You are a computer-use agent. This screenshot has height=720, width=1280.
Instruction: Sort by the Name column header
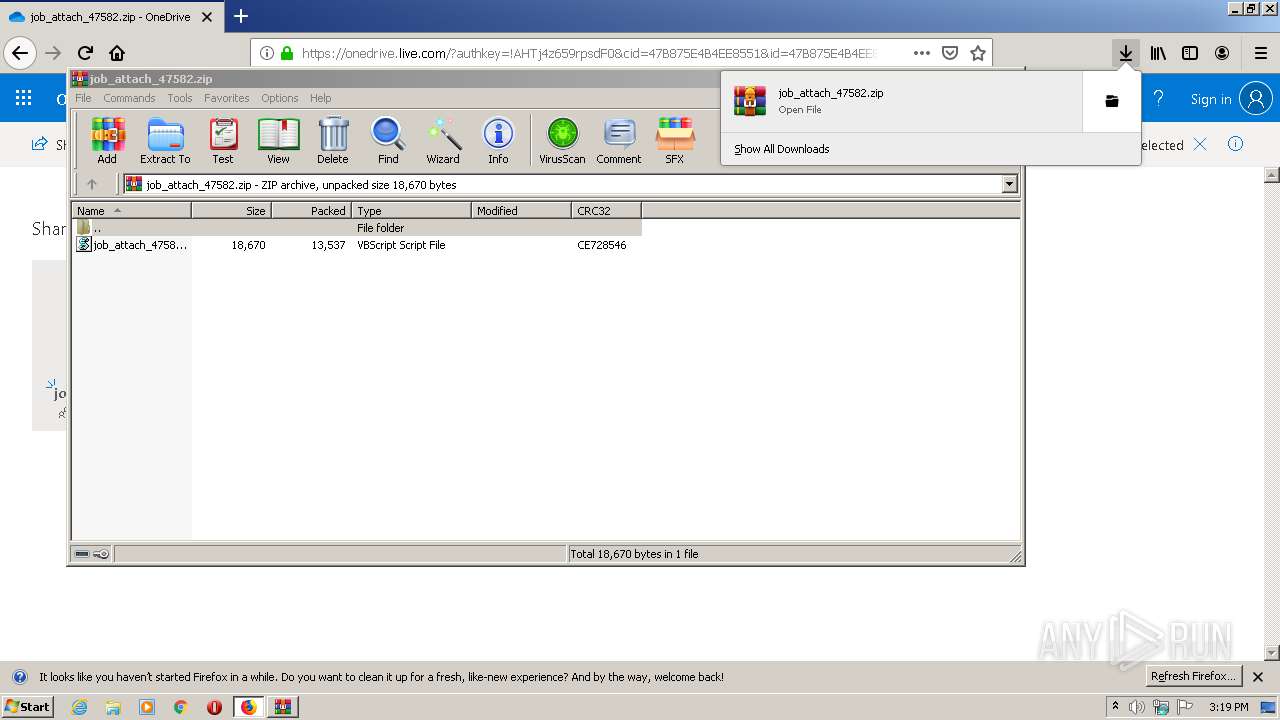click(x=131, y=210)
